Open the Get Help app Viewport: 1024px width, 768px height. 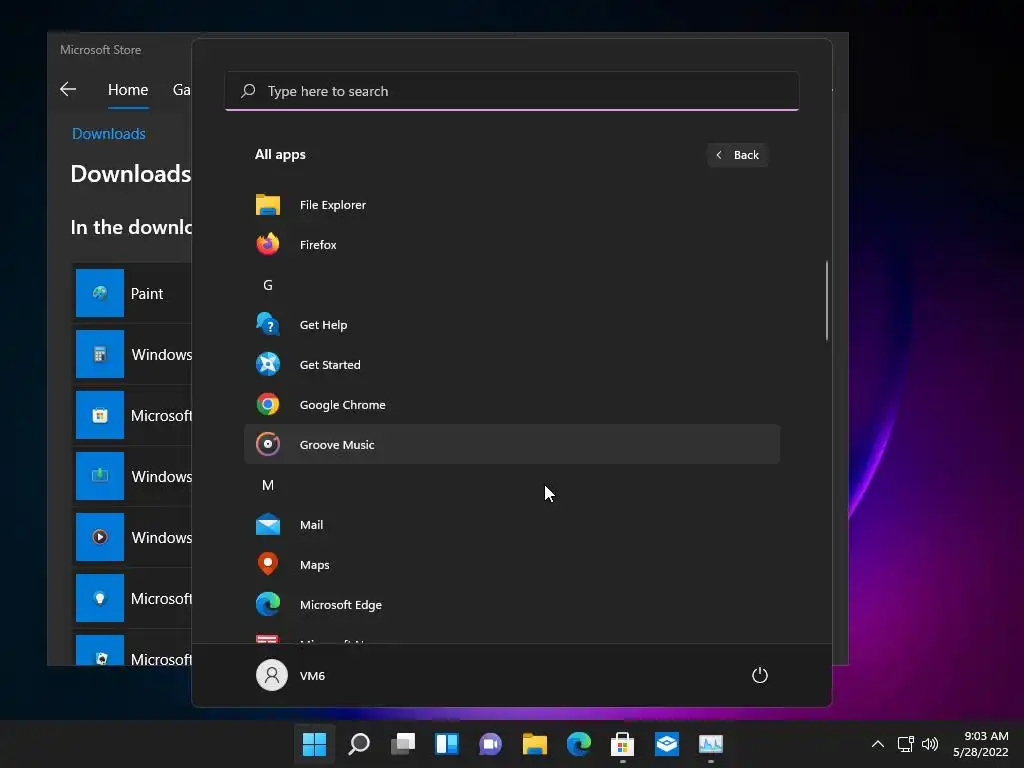tap(511, 325)
